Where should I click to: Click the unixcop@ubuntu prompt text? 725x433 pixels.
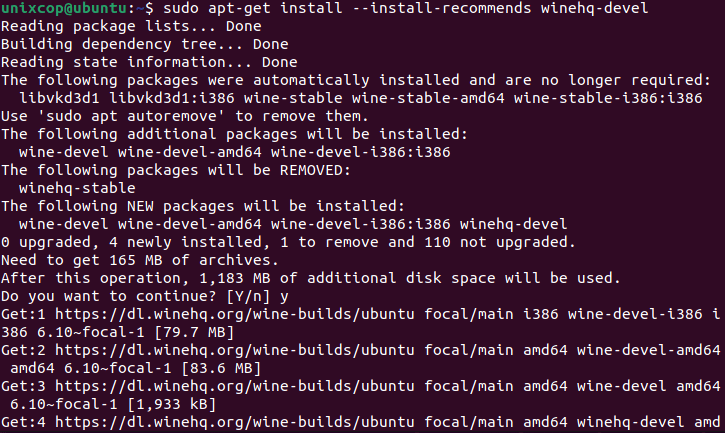(x=64, y=8)
